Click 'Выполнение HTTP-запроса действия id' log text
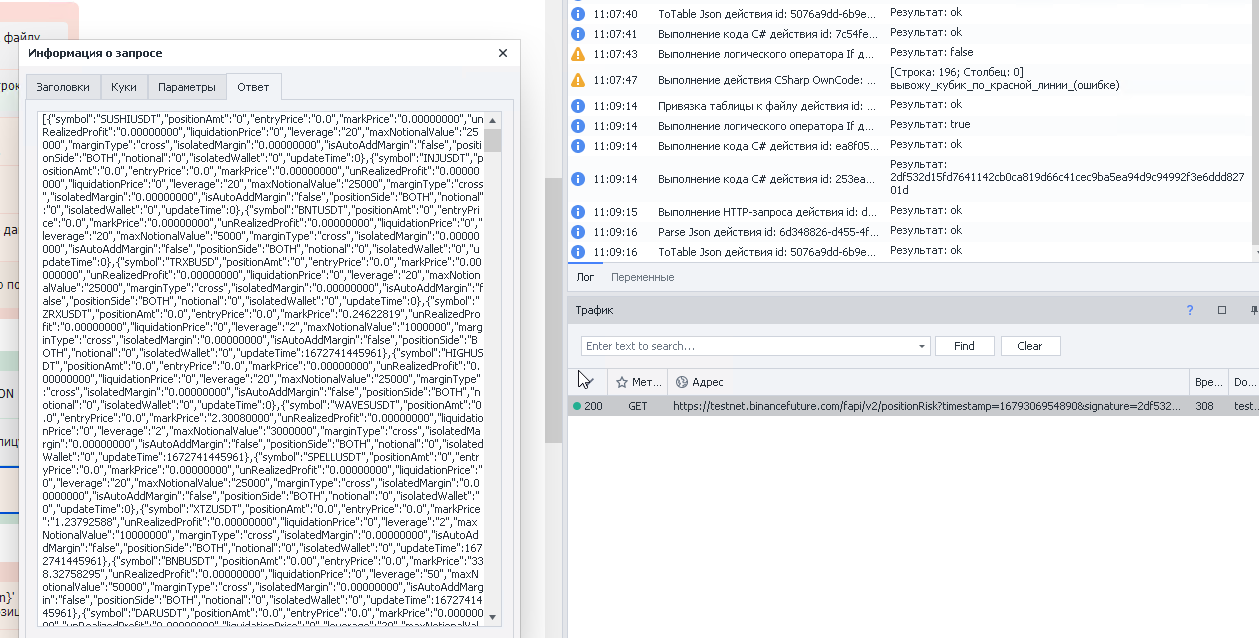Viewport: 1259px width, 638px height. (766, 212)
